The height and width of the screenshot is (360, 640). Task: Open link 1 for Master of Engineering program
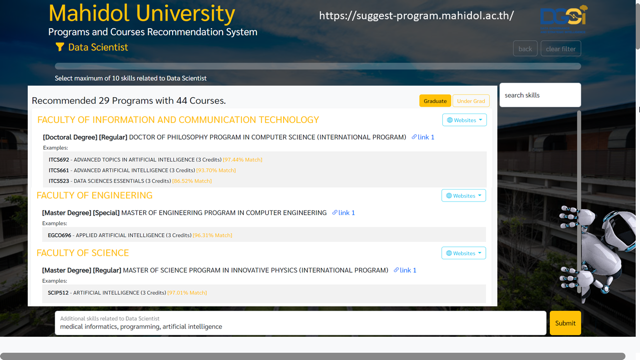[343, 213]
